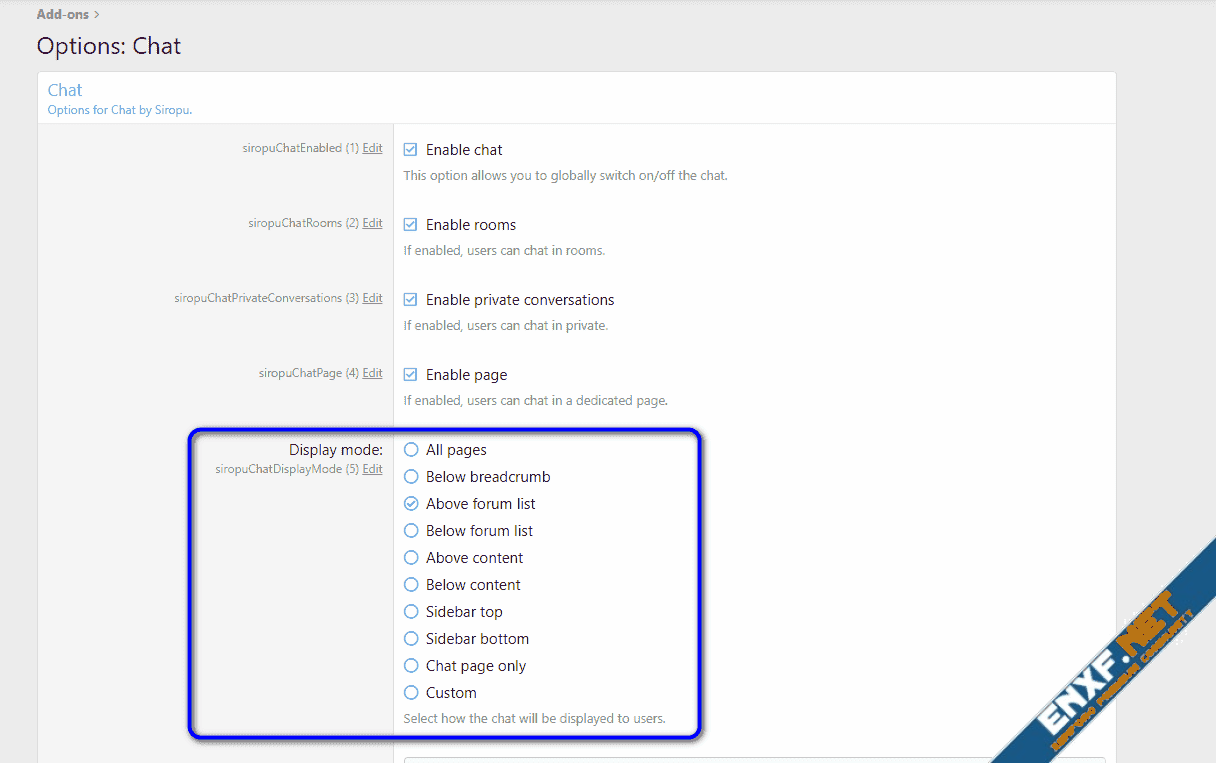Uncheck the Enable rooms checkbox

(x=411, y=225)
